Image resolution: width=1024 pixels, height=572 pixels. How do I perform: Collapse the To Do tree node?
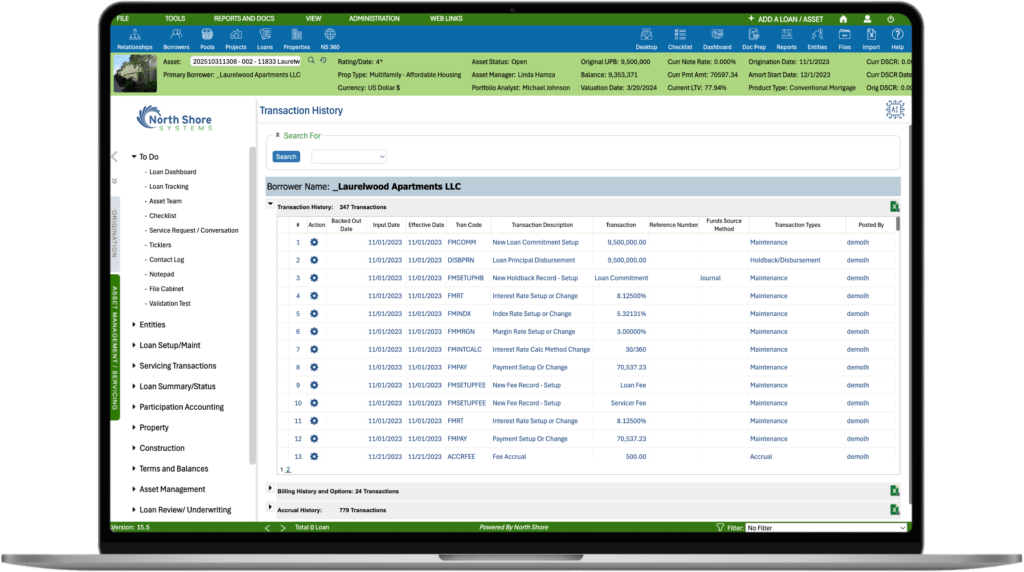point(134,157)
